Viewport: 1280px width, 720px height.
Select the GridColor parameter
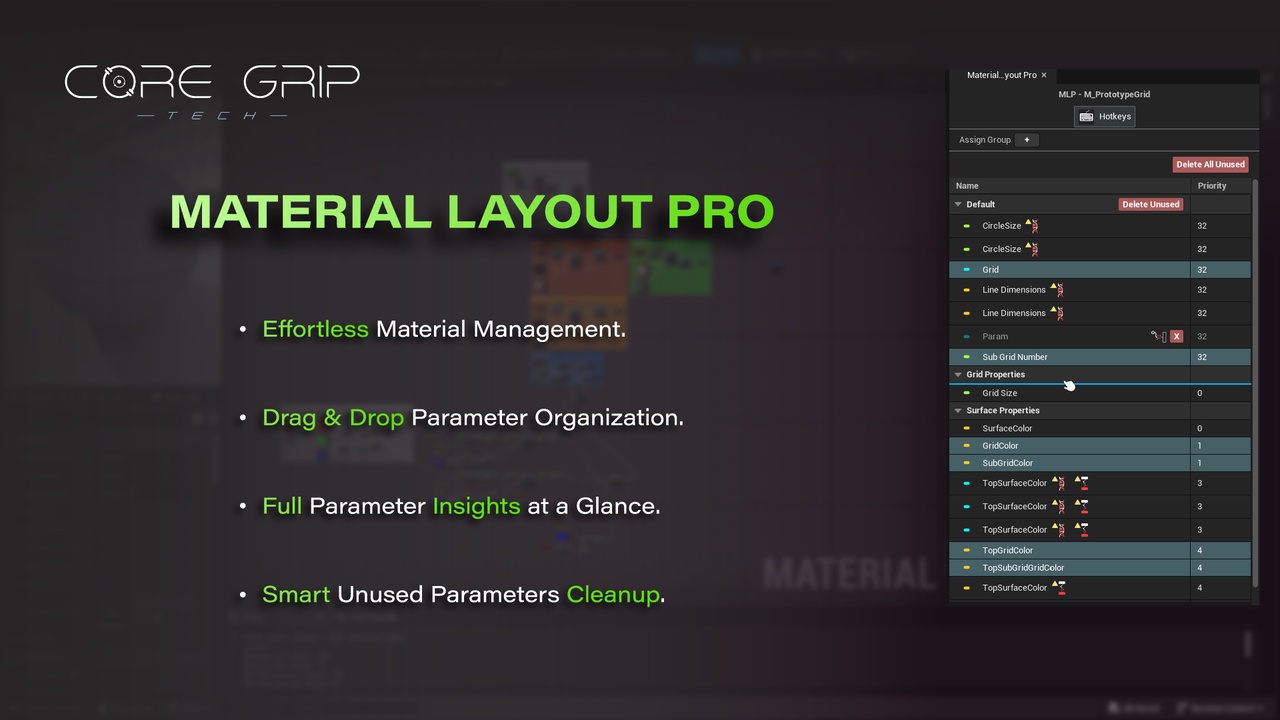coord(1100,446)
